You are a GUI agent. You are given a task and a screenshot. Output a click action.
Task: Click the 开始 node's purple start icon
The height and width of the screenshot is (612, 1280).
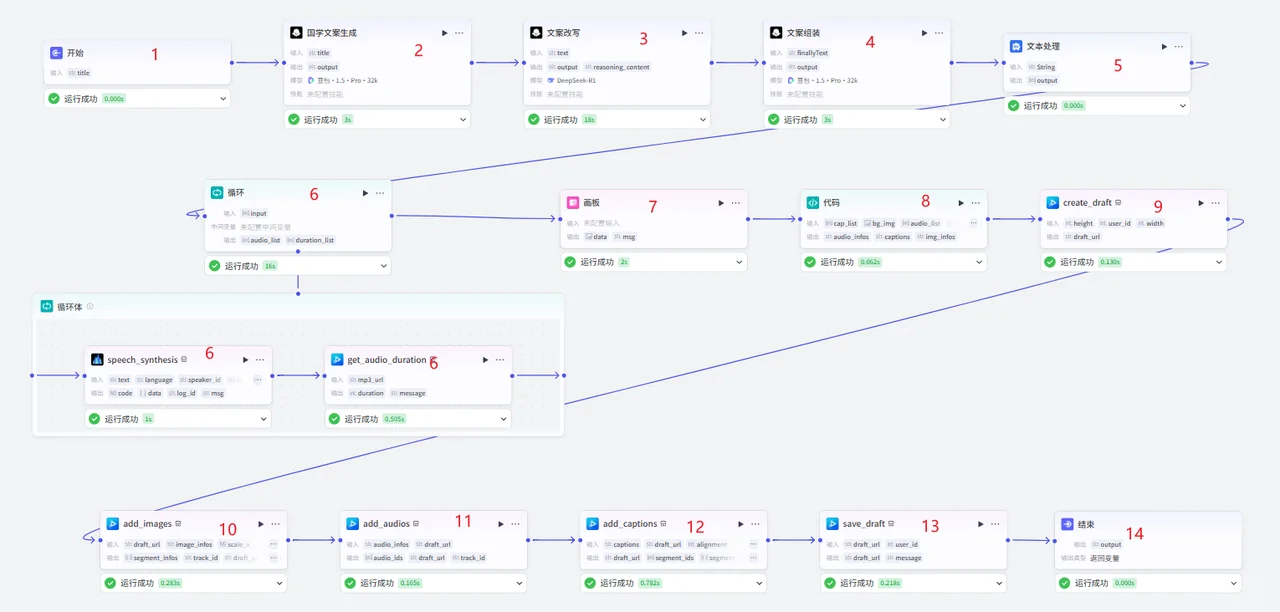pyautogui.click(x=56, y=53)
